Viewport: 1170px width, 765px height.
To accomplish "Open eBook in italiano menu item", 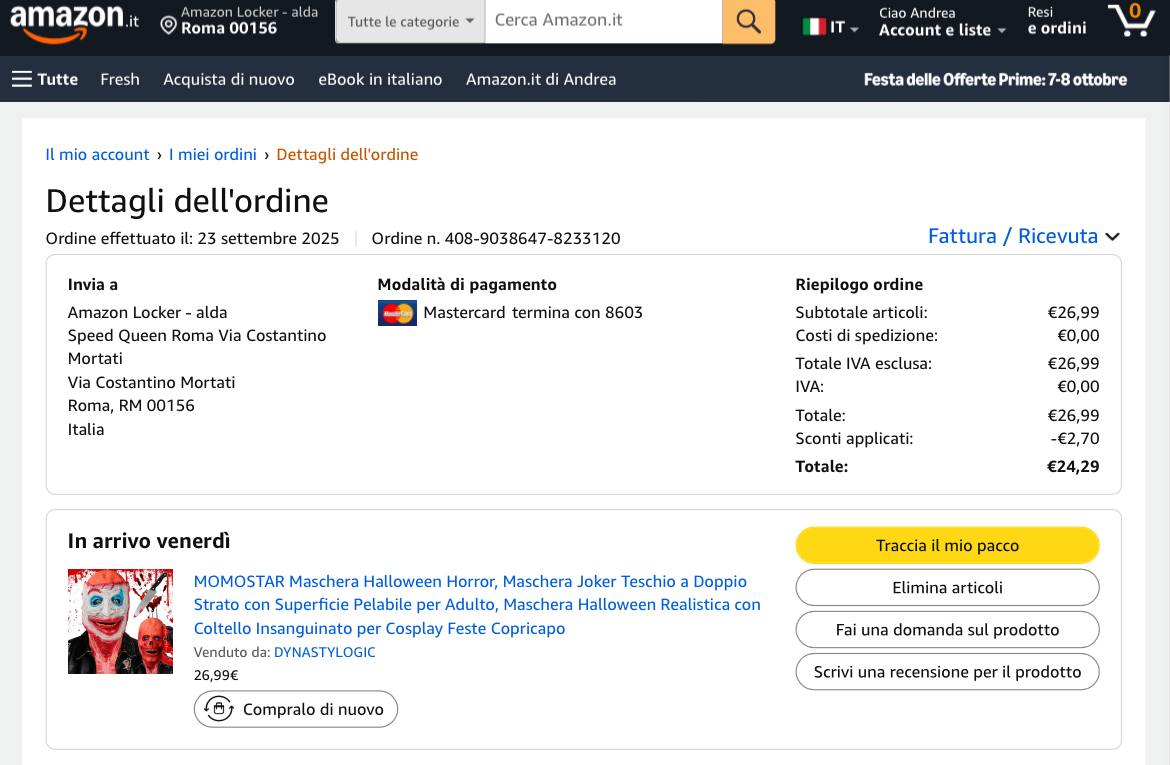I will 380,79.
